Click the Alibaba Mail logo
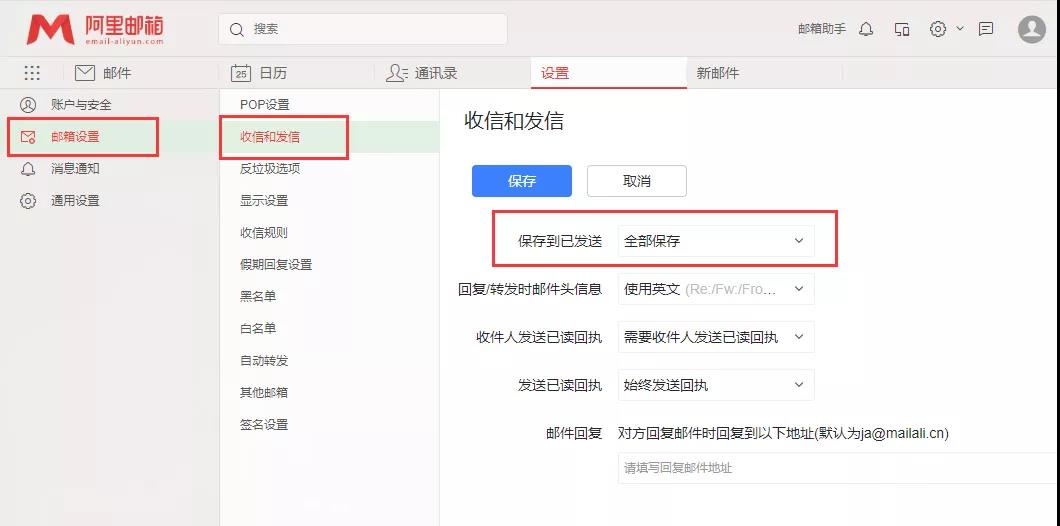This screenshot has width=1060, height=526. click(95, 30)
